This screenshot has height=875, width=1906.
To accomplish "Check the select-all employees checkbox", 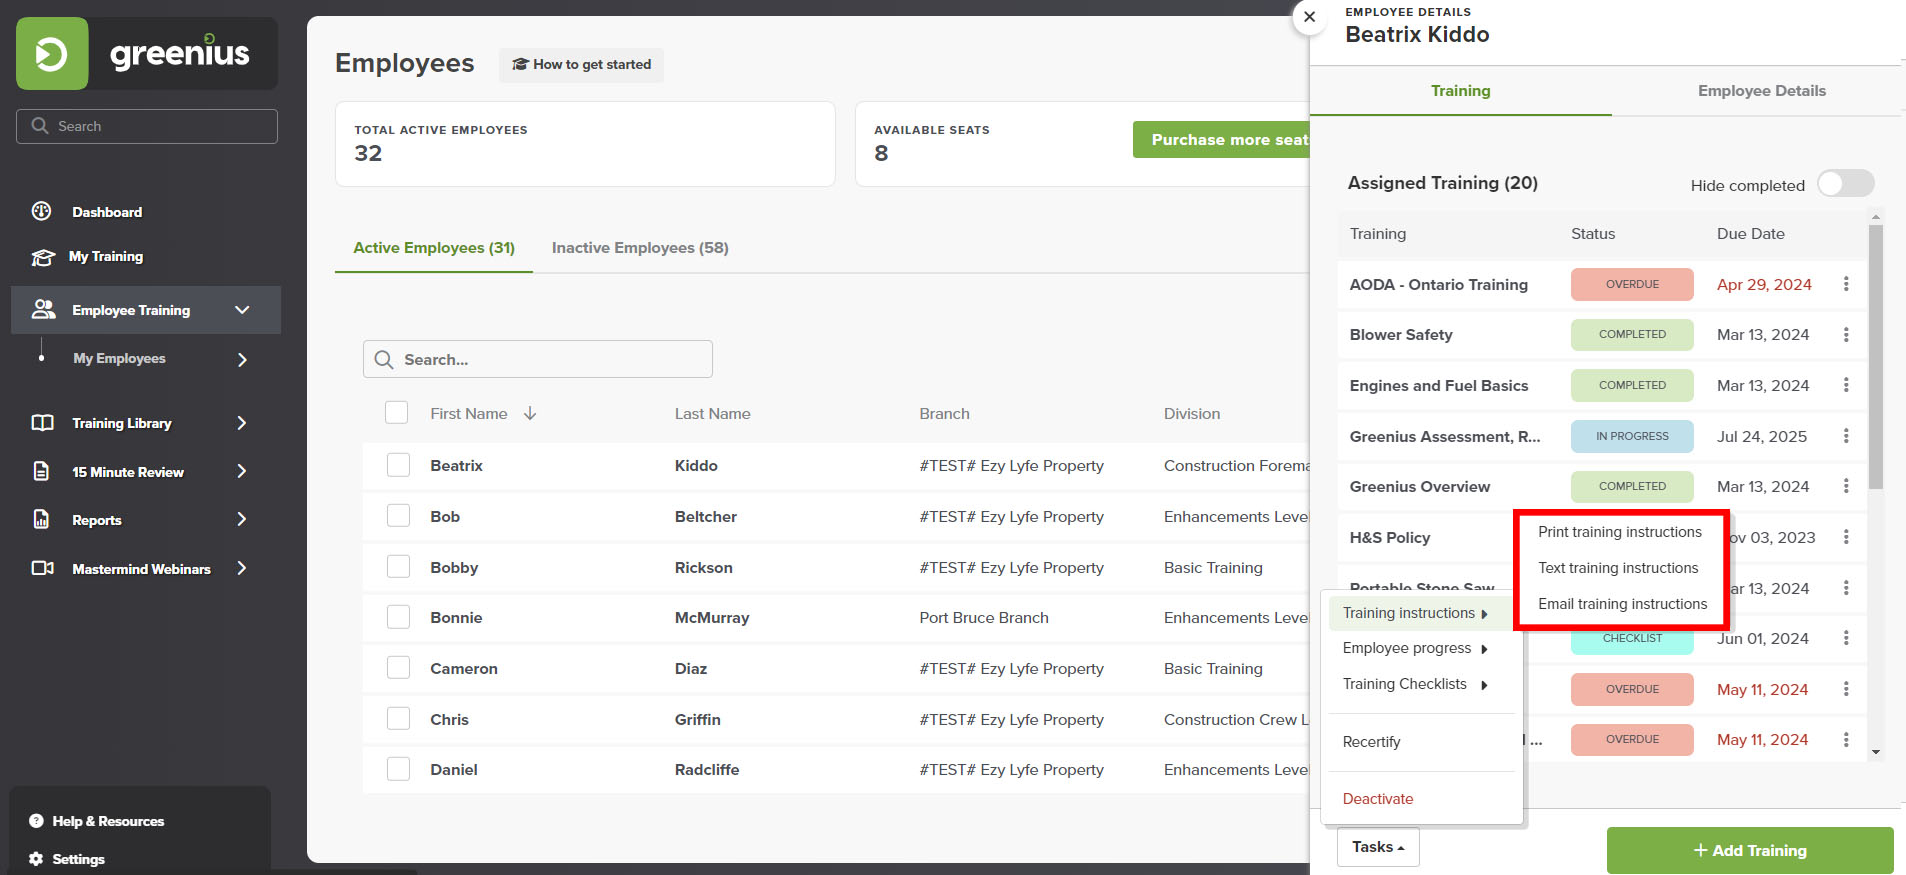I will [x=397, y=412].
